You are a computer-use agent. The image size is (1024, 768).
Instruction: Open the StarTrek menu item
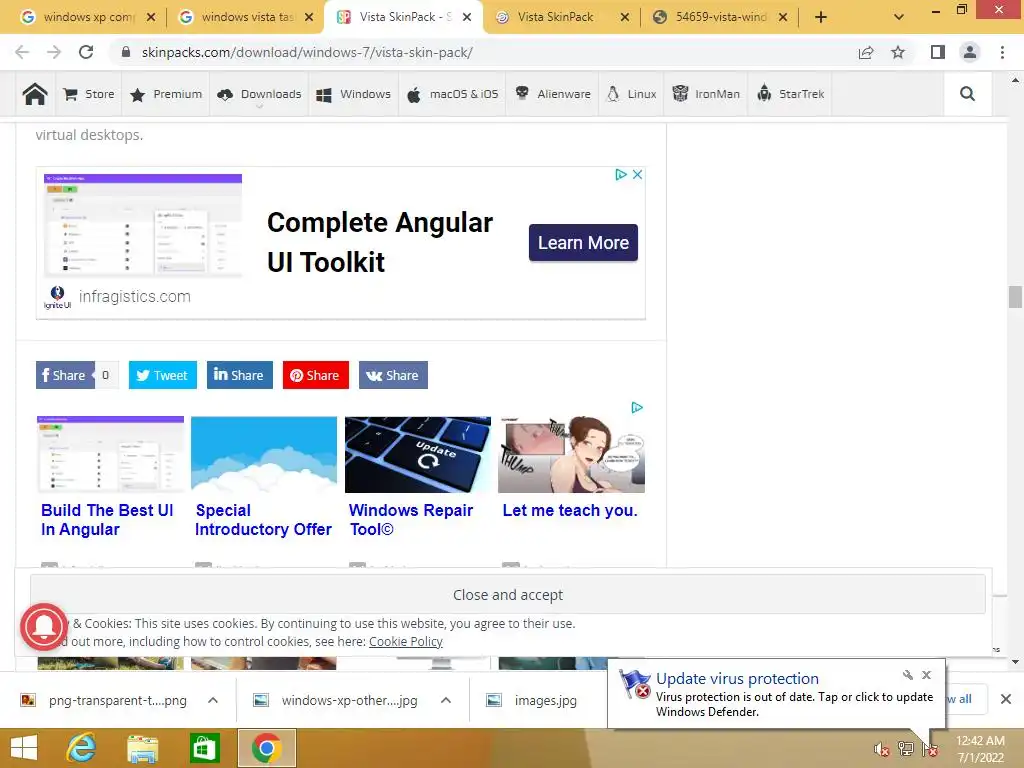click(790, 94)
